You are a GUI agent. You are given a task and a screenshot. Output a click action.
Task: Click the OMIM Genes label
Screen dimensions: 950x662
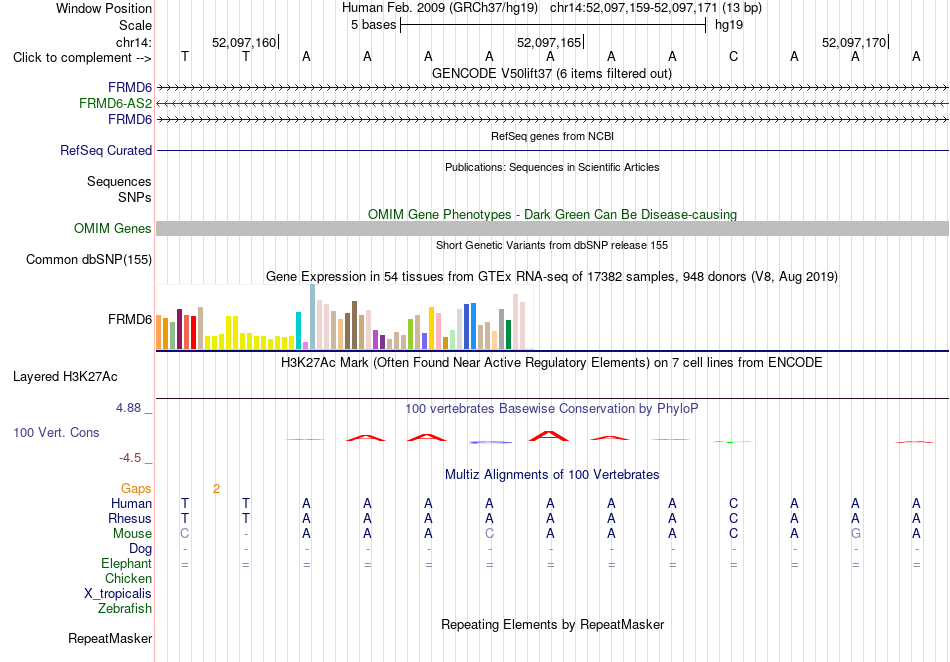pyautogui.click(x=112, y=228)
